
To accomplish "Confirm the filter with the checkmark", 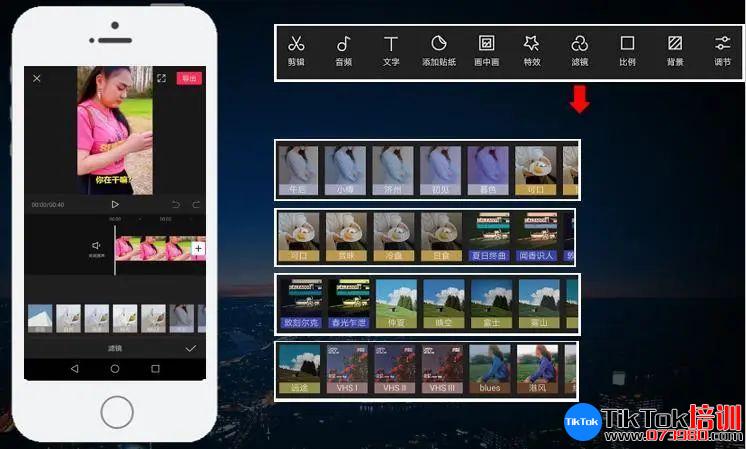I will 190,348.
